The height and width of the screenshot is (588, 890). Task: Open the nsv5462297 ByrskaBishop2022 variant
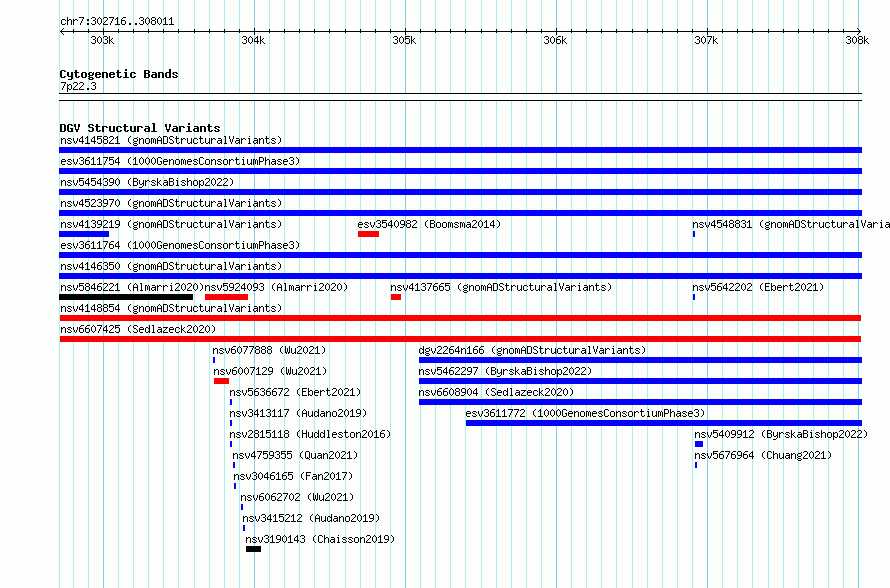[505, 371]
